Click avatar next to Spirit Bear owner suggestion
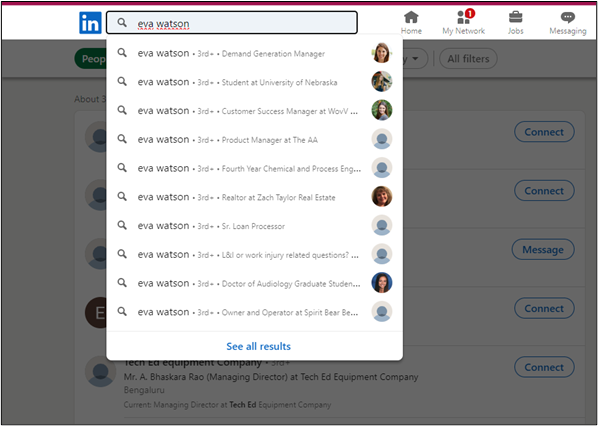The height and width of the screenshot is (426, 598). point(382,312)
